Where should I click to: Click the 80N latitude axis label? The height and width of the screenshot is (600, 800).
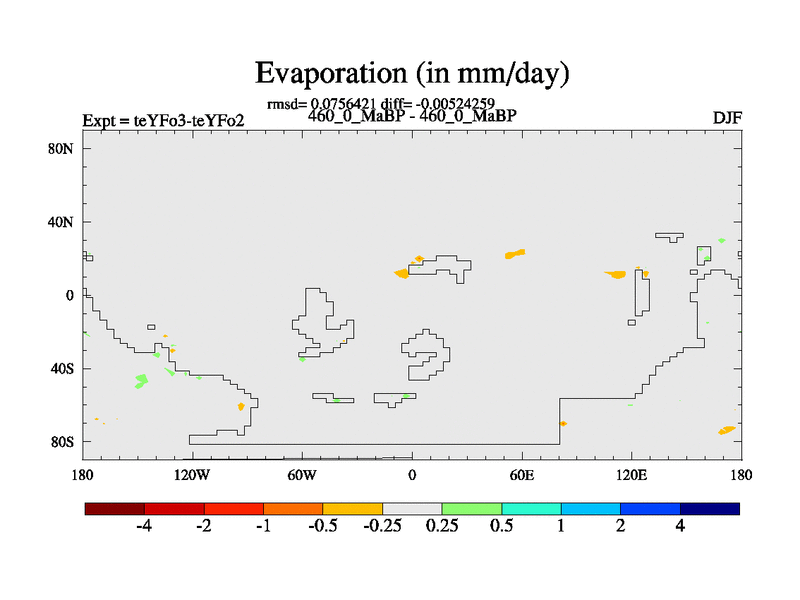[x=62, y=148]
